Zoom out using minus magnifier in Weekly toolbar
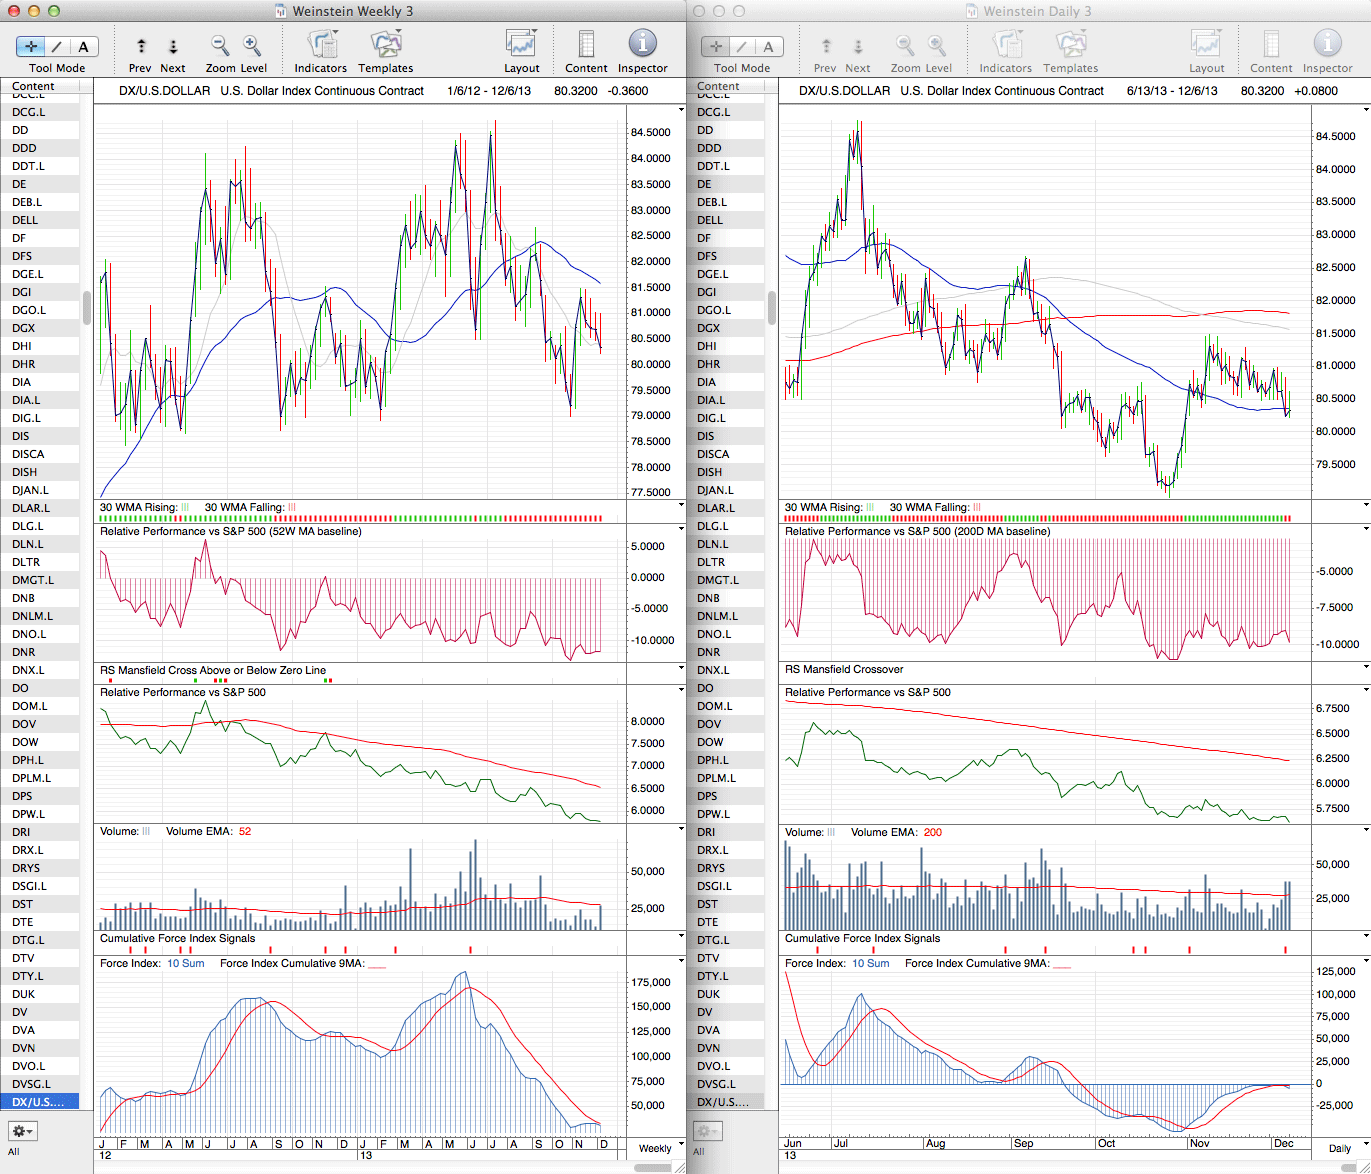This screenshot has height=1174, width=1371. tap(220, 45)
